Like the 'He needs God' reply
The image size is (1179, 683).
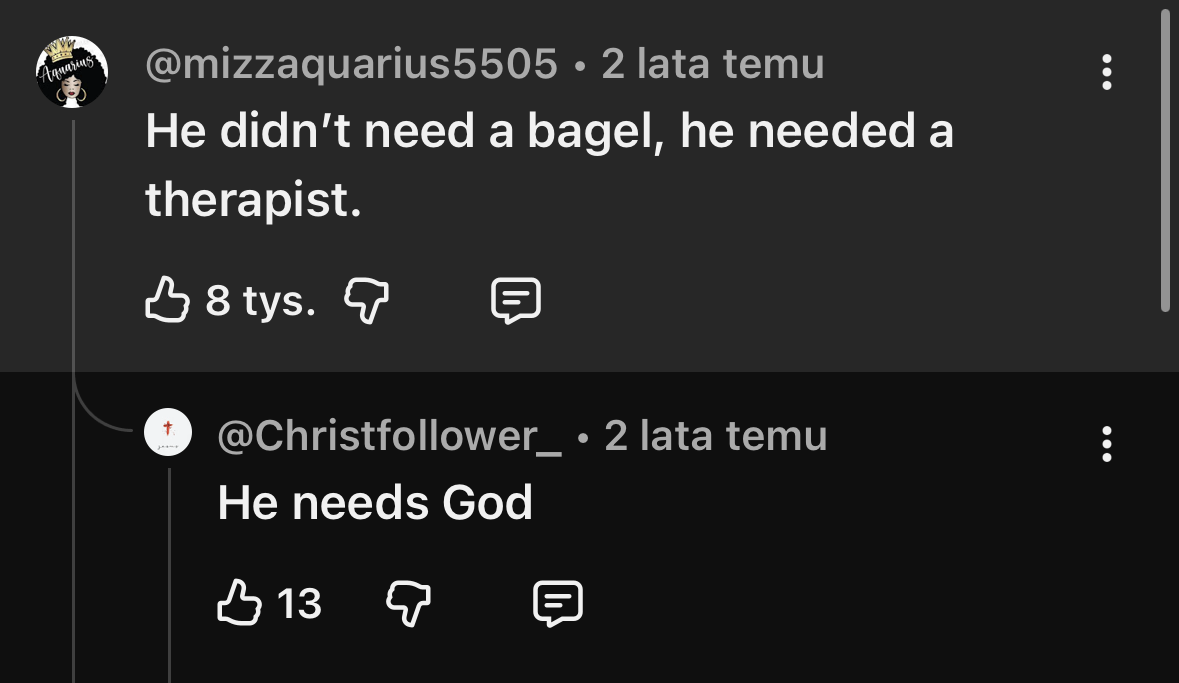point(239,602)
